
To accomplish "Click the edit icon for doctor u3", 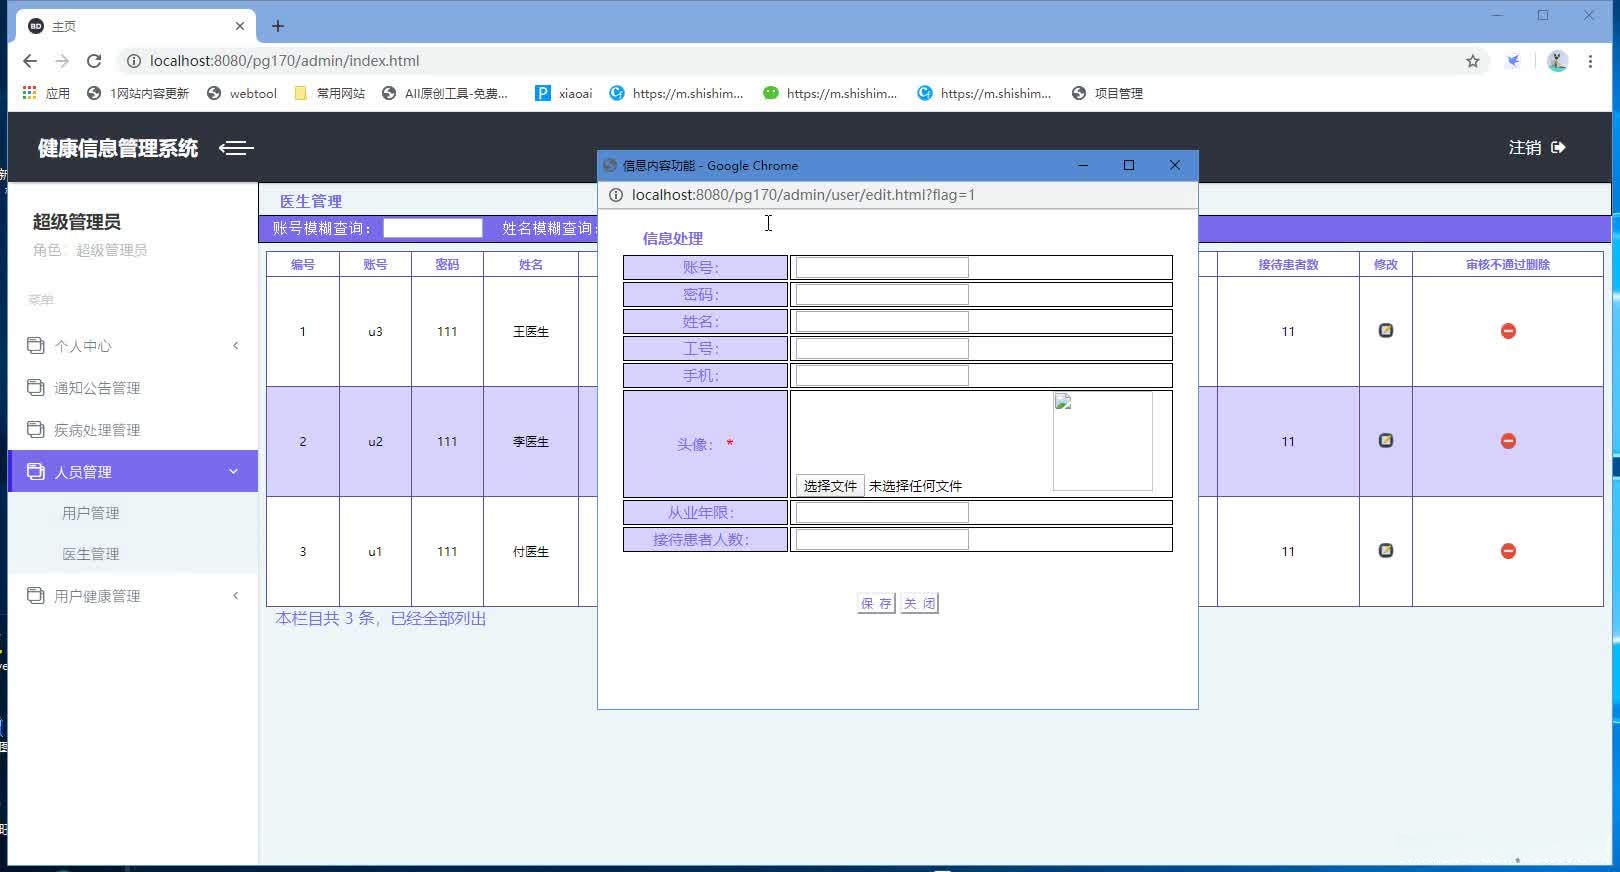I will pos(1386,331).
